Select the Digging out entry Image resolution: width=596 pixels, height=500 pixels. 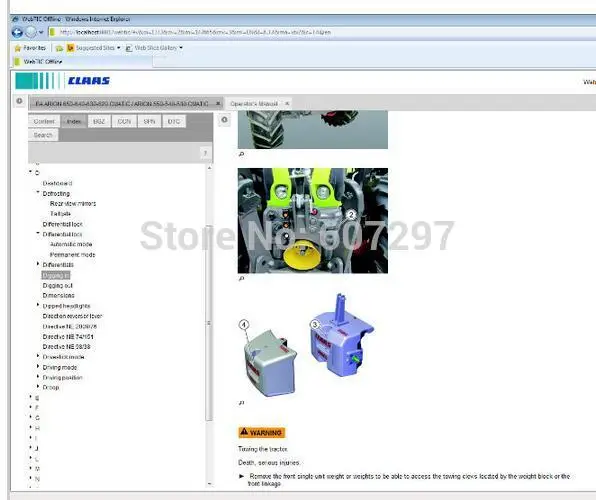click(x=57, y=285)
